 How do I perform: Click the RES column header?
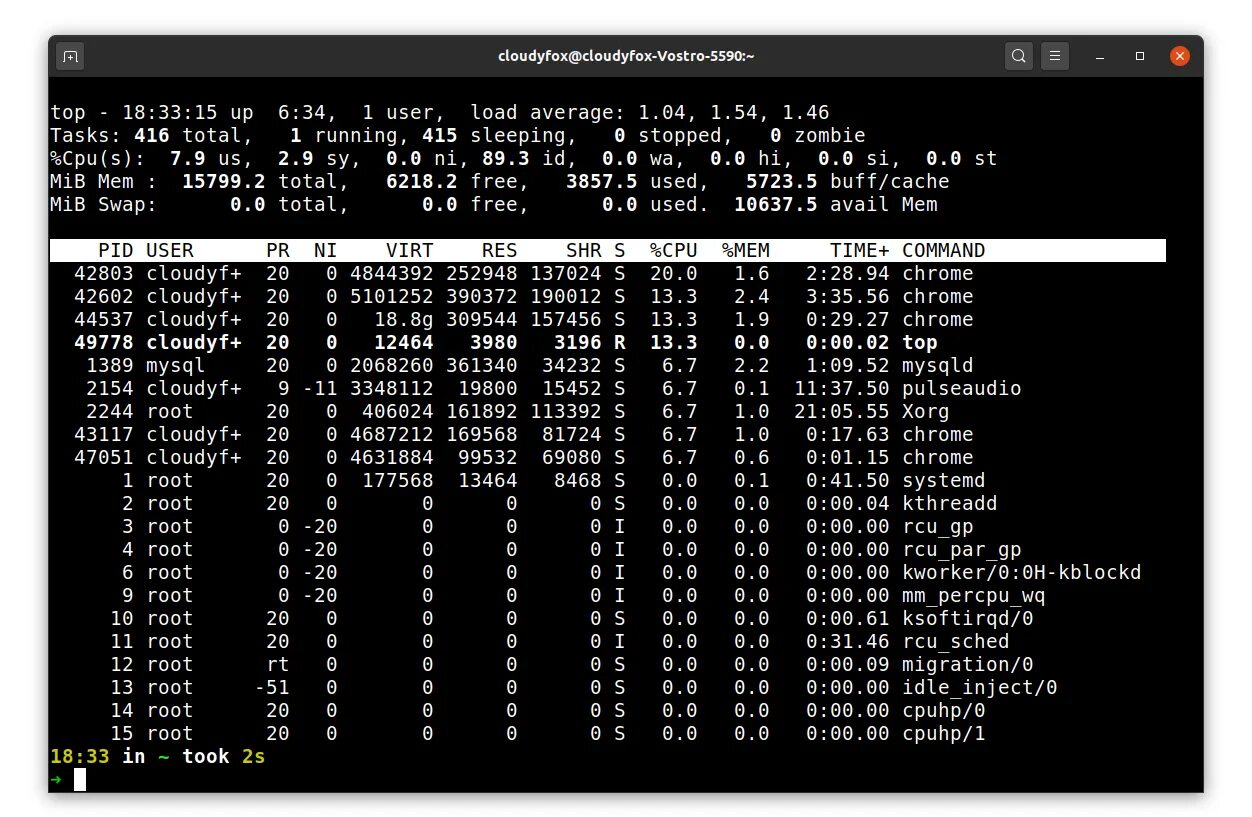click(500, 250)
